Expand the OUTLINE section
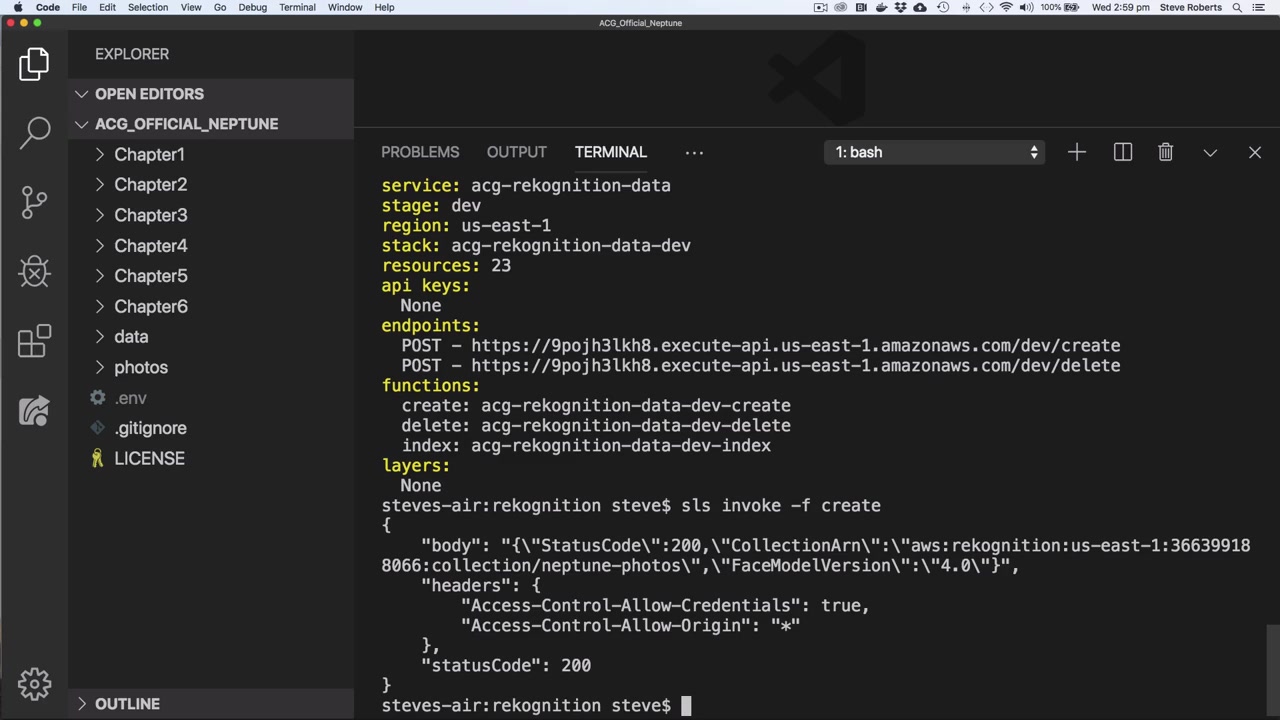Image resolution: width=1280 pixels, height=720 pixels. [127, 704]
